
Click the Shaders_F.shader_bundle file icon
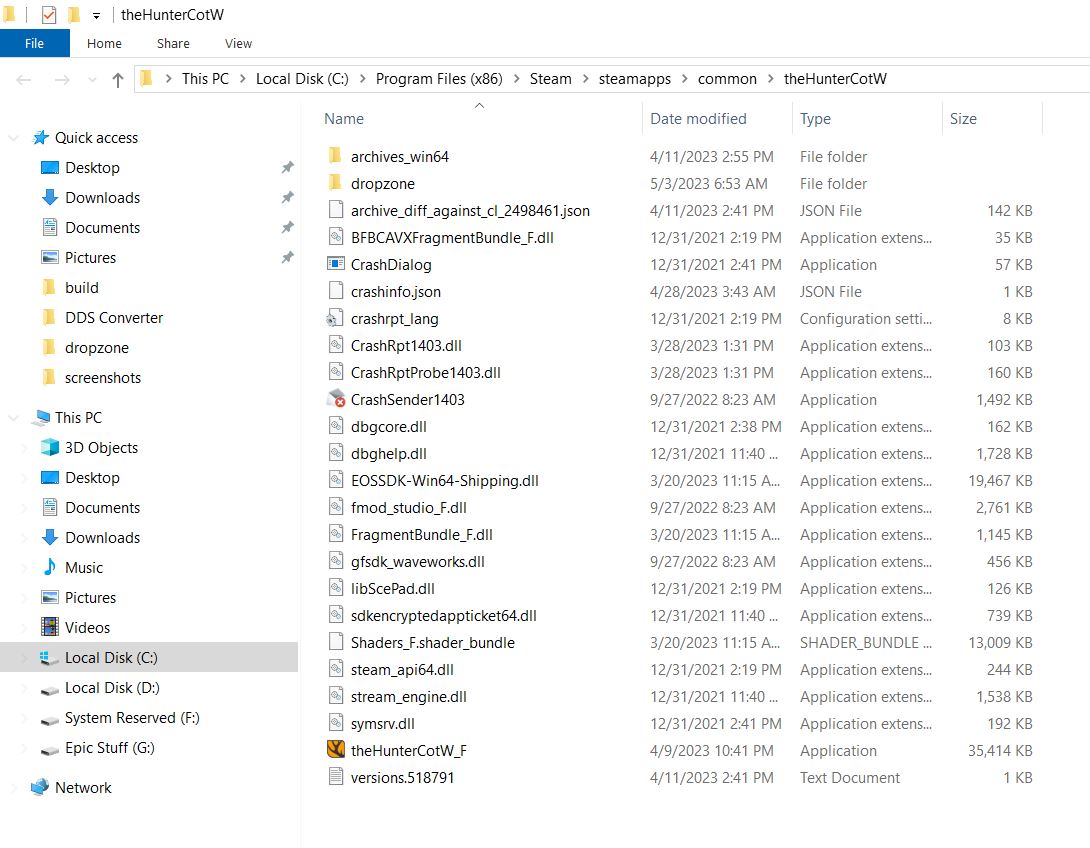pyautogui.click(x=336, y=642)
